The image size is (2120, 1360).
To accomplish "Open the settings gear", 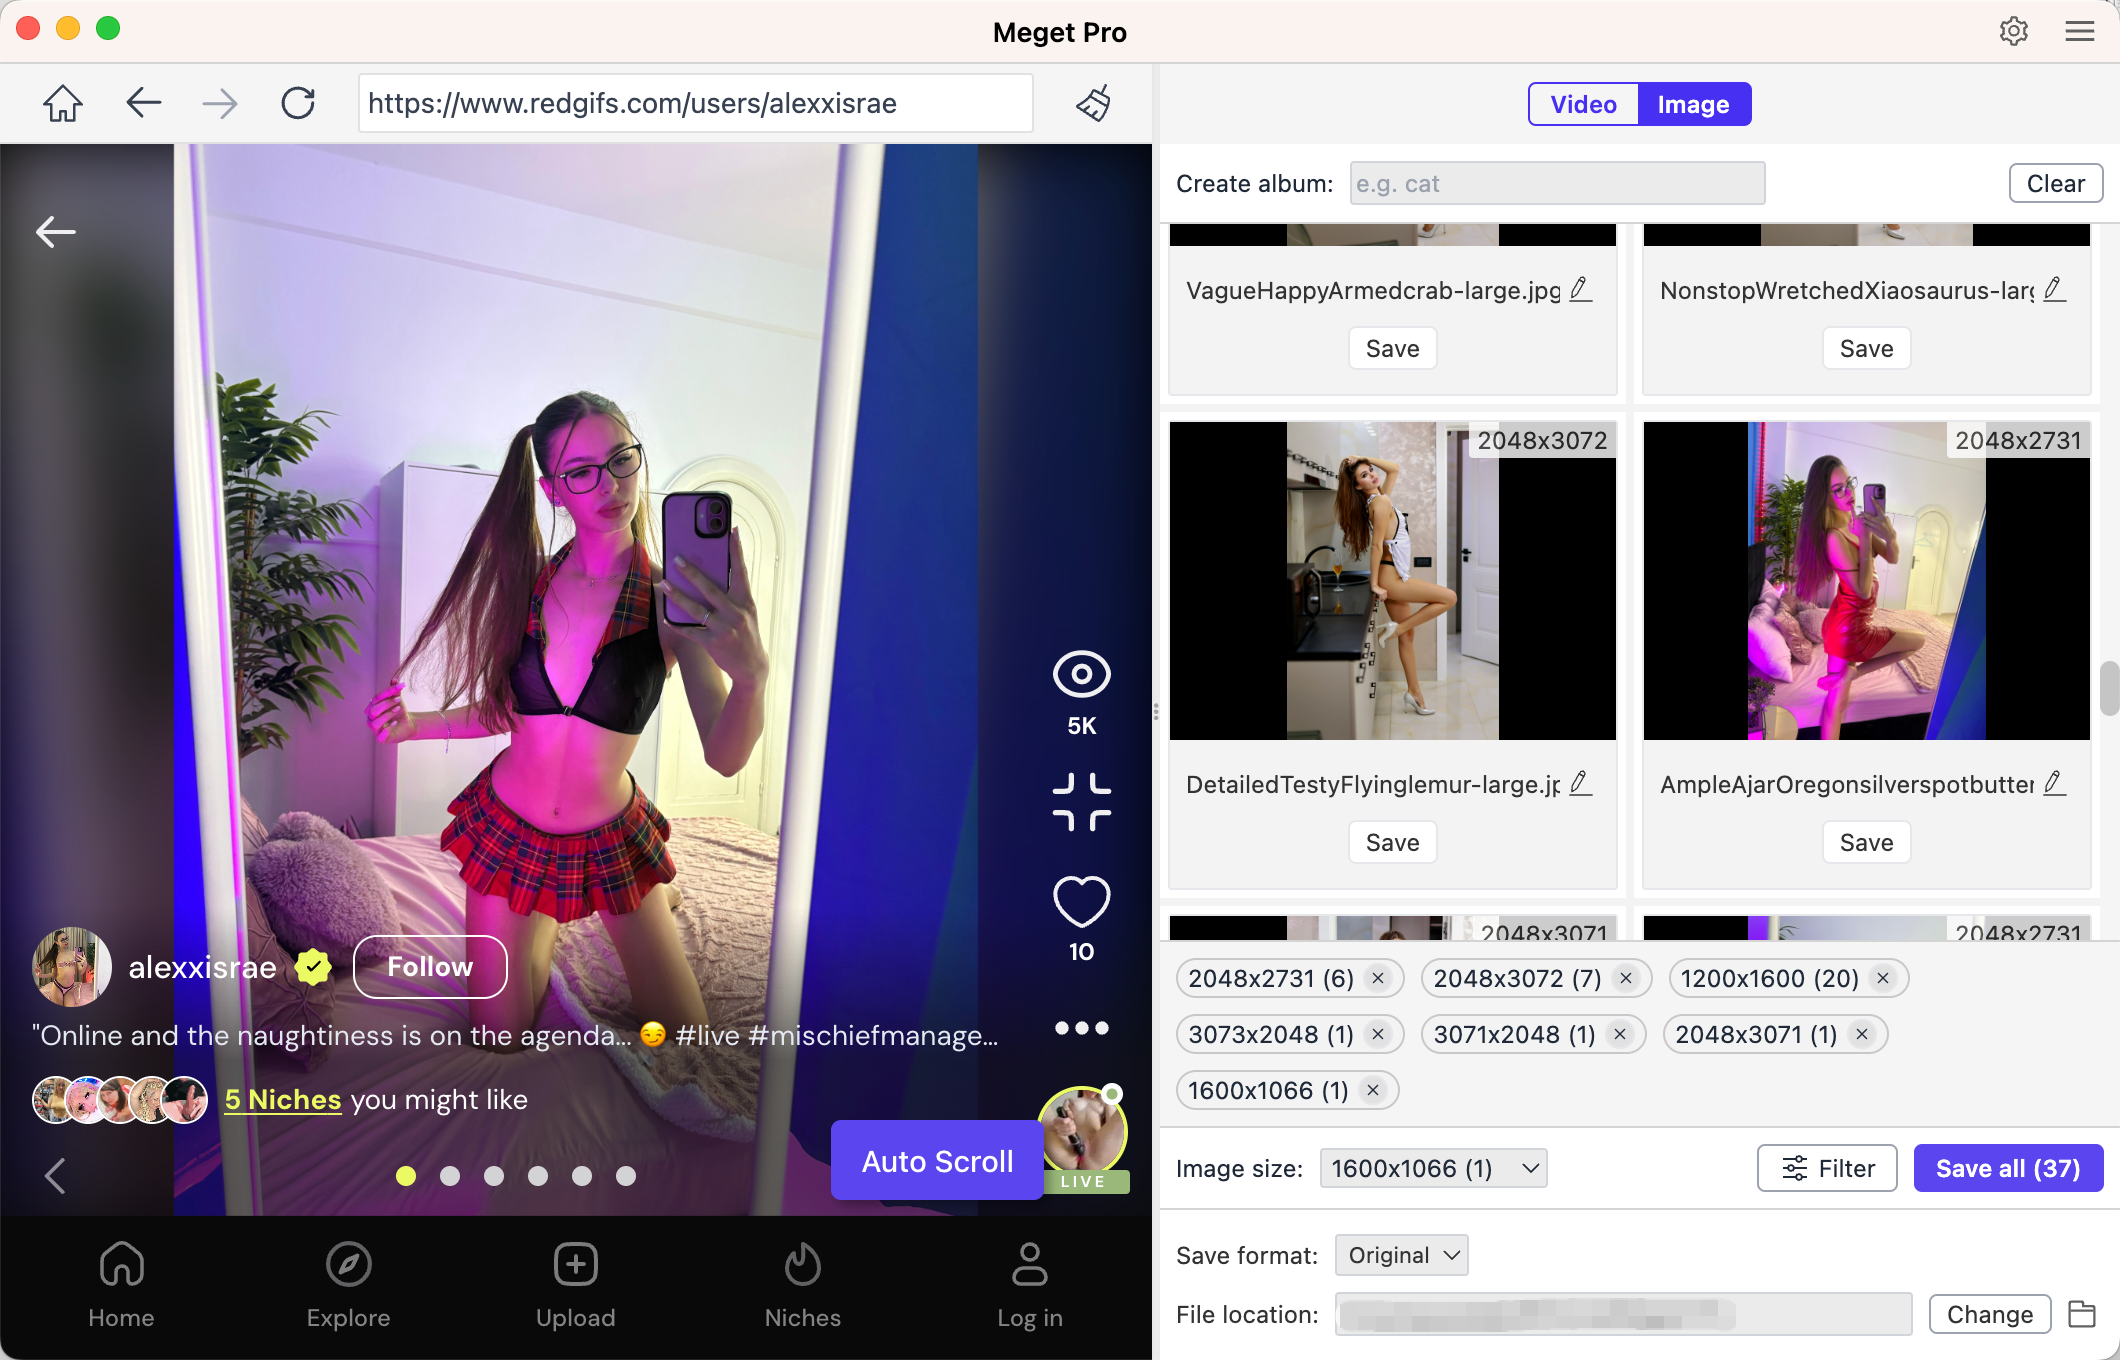I will 2014,31.
